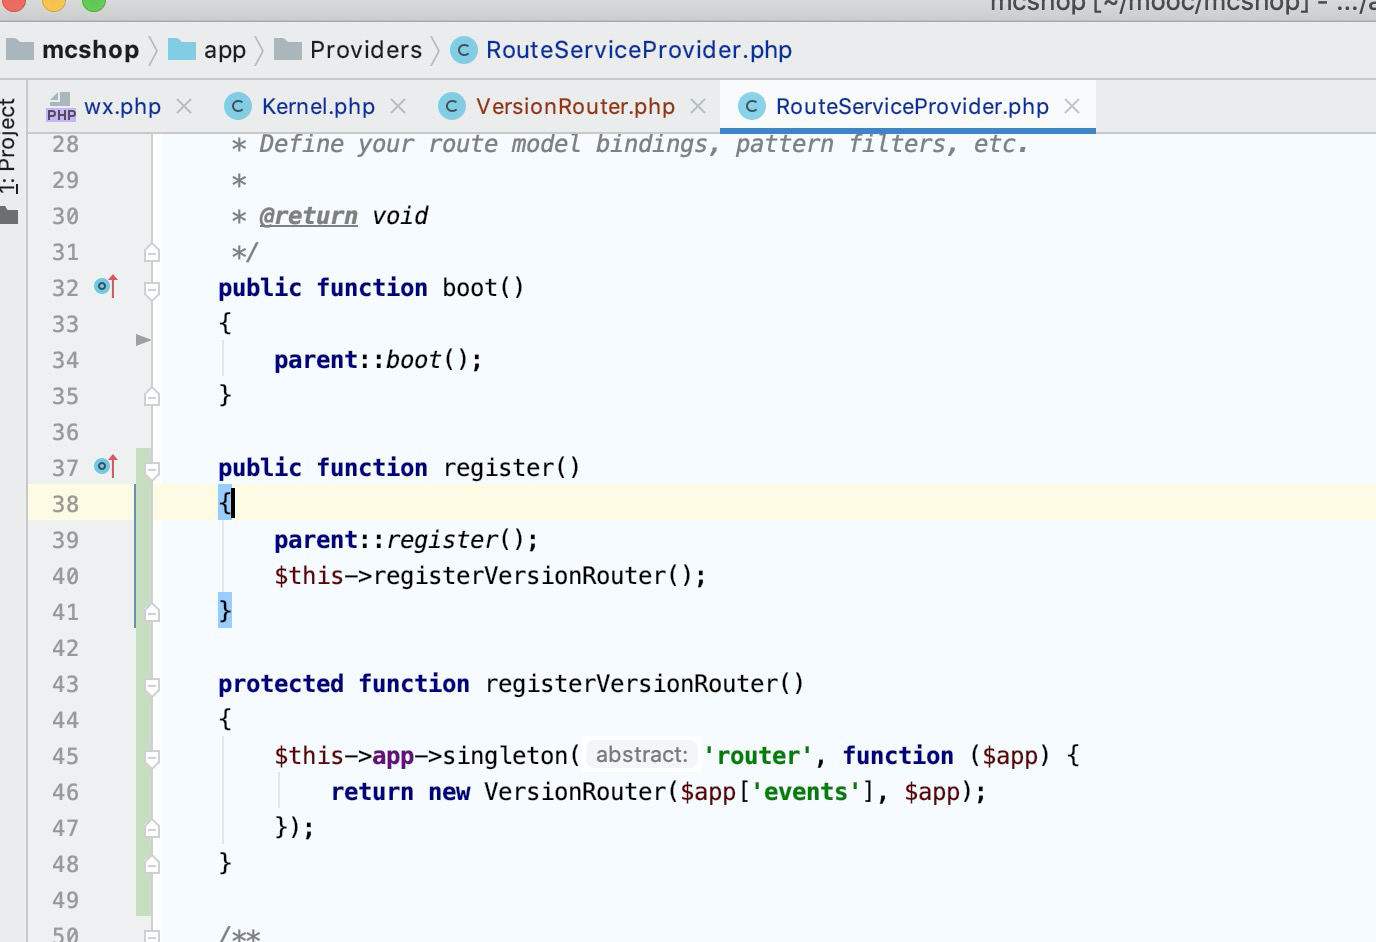Image resolution: width=1376 pixels, height=942 pixels.
Task: Close the wx.php tab
Action: [x=184, y=106]
